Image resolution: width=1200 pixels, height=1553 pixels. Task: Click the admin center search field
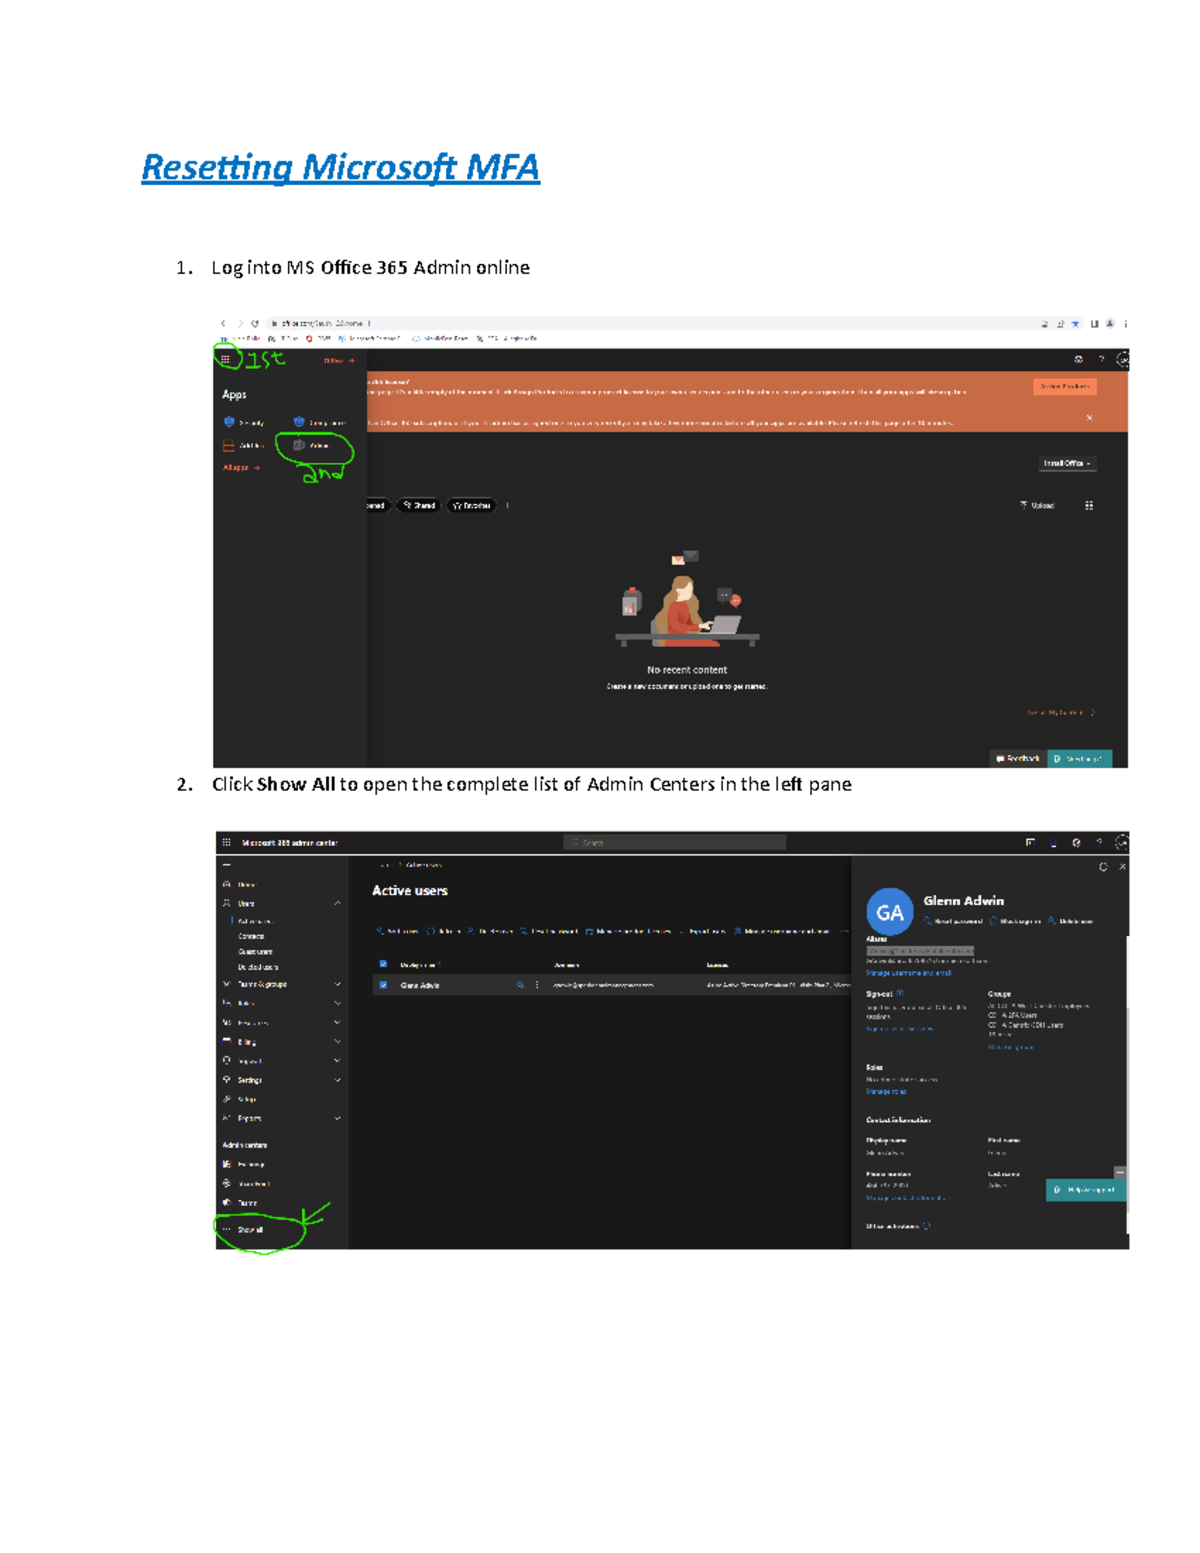click(675, 841)
